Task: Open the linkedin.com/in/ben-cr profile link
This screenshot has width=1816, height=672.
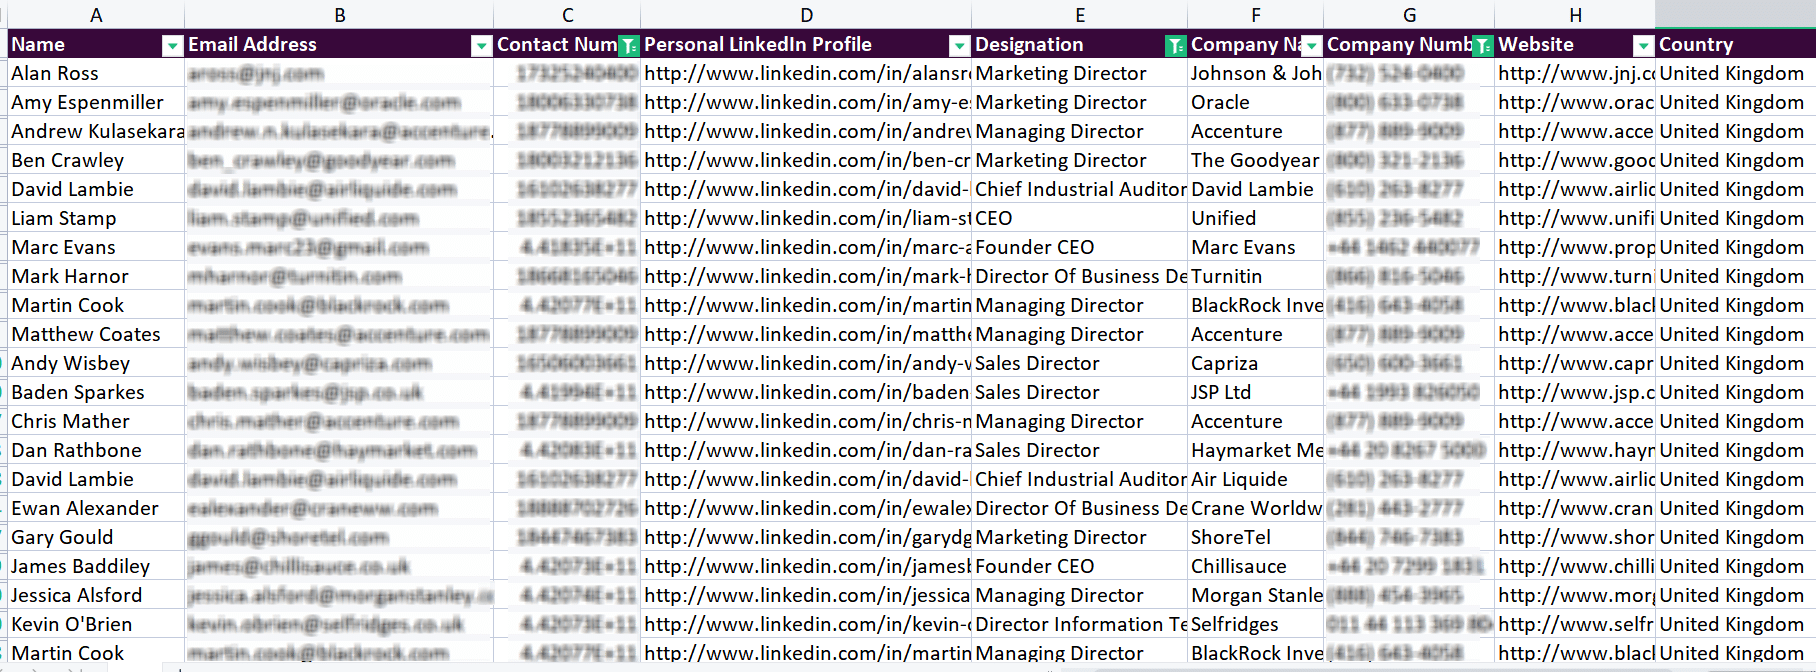Action: click(807, 160)
